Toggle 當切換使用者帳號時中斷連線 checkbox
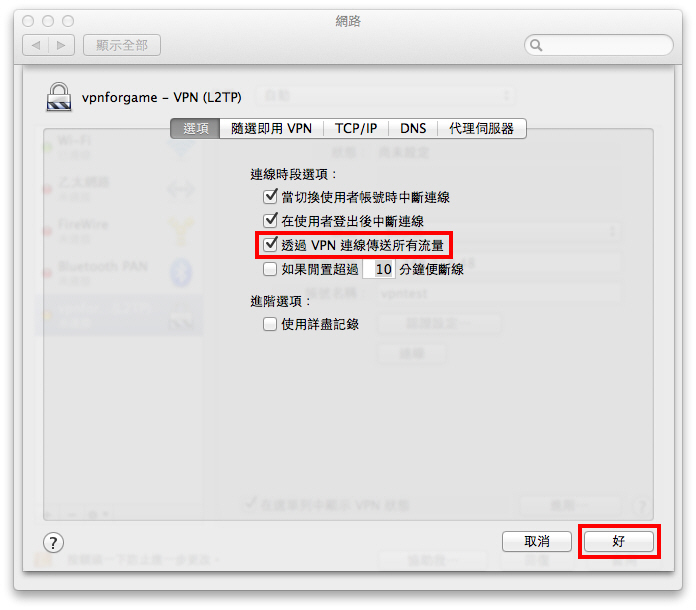 click(x=270, y=196)
